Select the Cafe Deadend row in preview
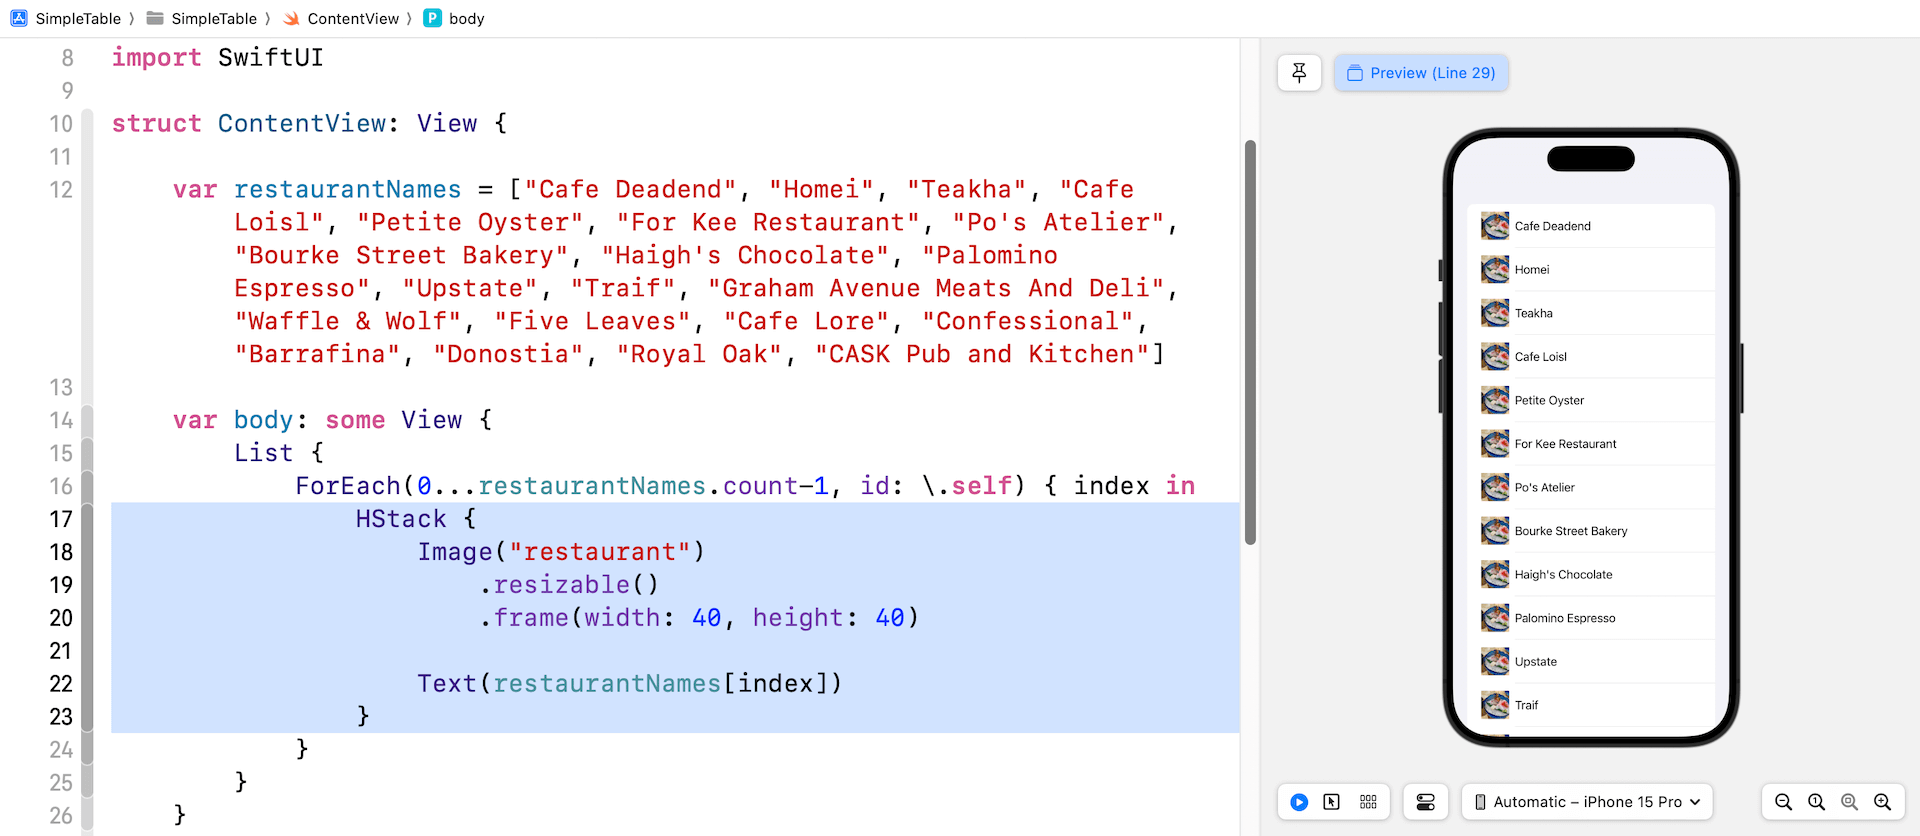The image size is (1920, 836). pyautogui.click(x=1590, y=226)
